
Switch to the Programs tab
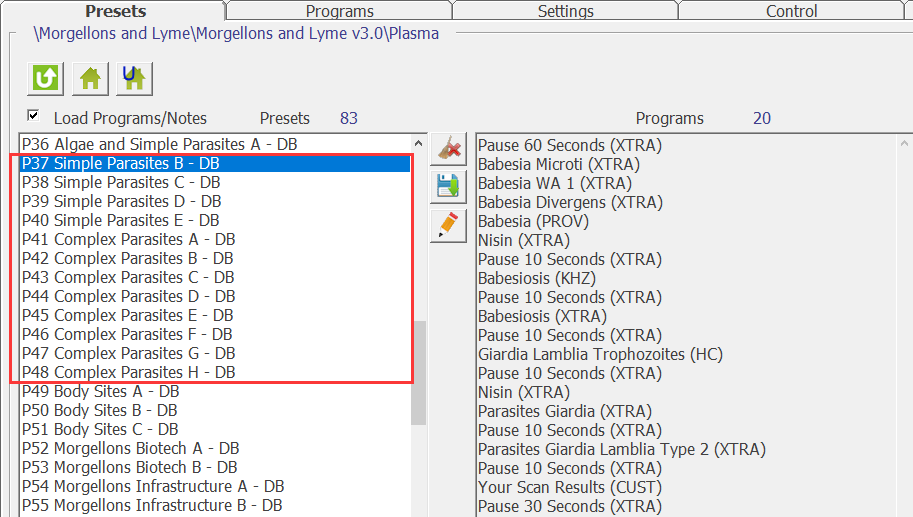click(339, 11)
